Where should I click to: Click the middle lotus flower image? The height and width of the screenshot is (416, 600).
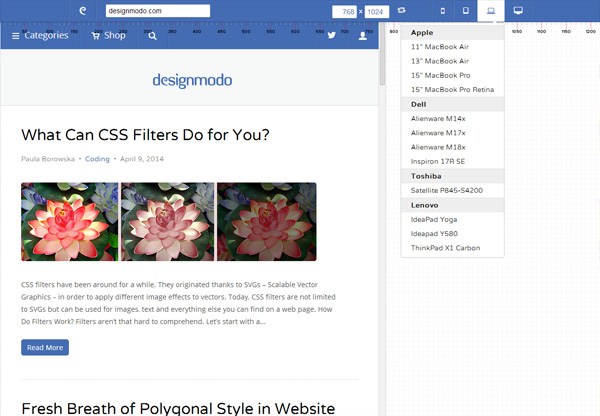(168, 222)
